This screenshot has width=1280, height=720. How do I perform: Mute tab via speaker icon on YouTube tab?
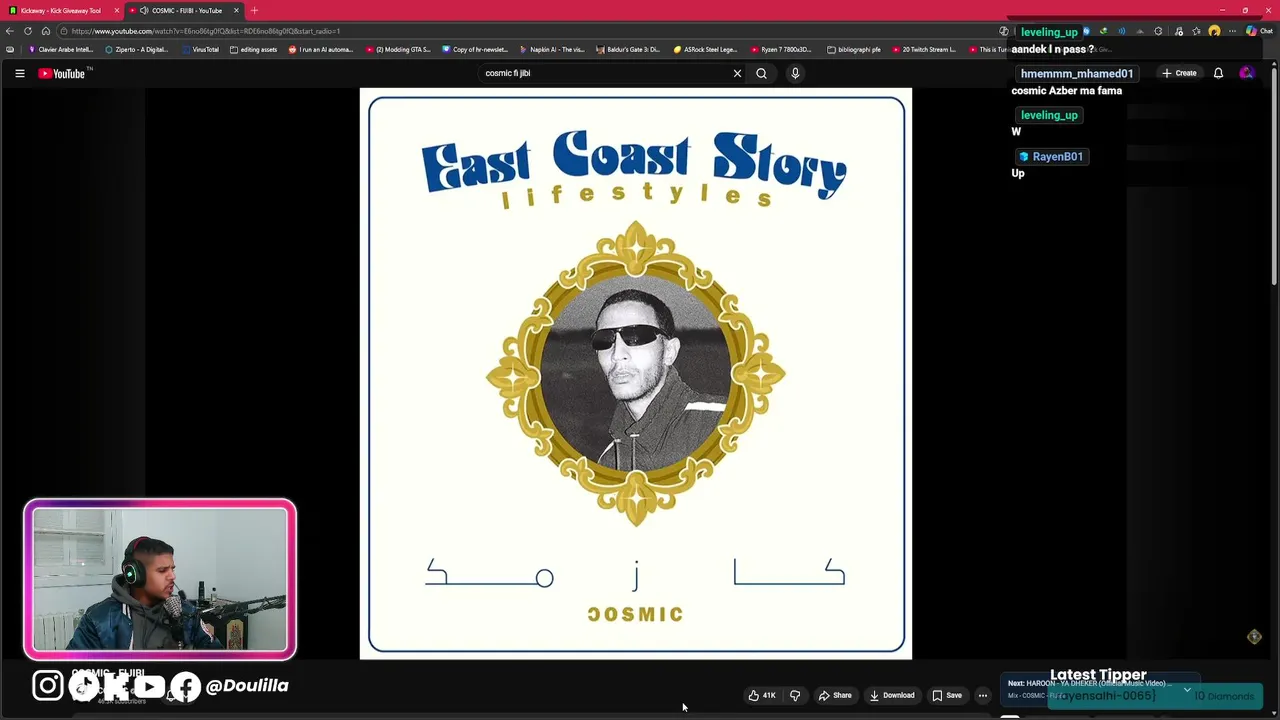pyautogui.click(x=144, y=10)
